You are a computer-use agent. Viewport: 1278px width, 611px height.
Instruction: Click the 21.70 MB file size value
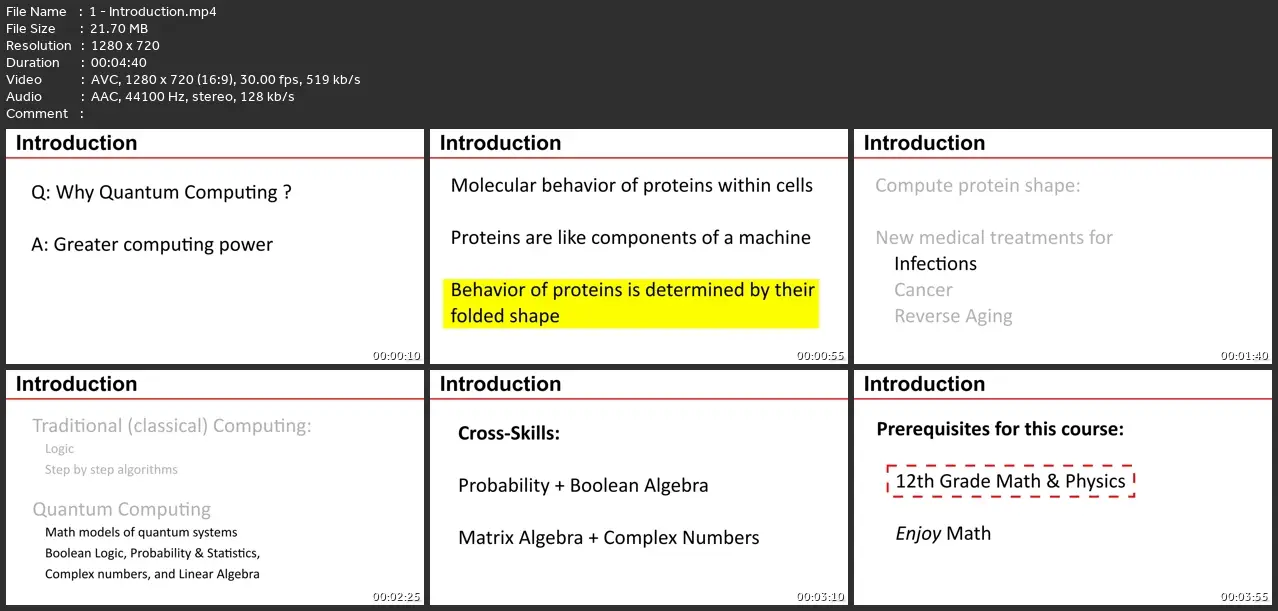(x=119, y=29)
